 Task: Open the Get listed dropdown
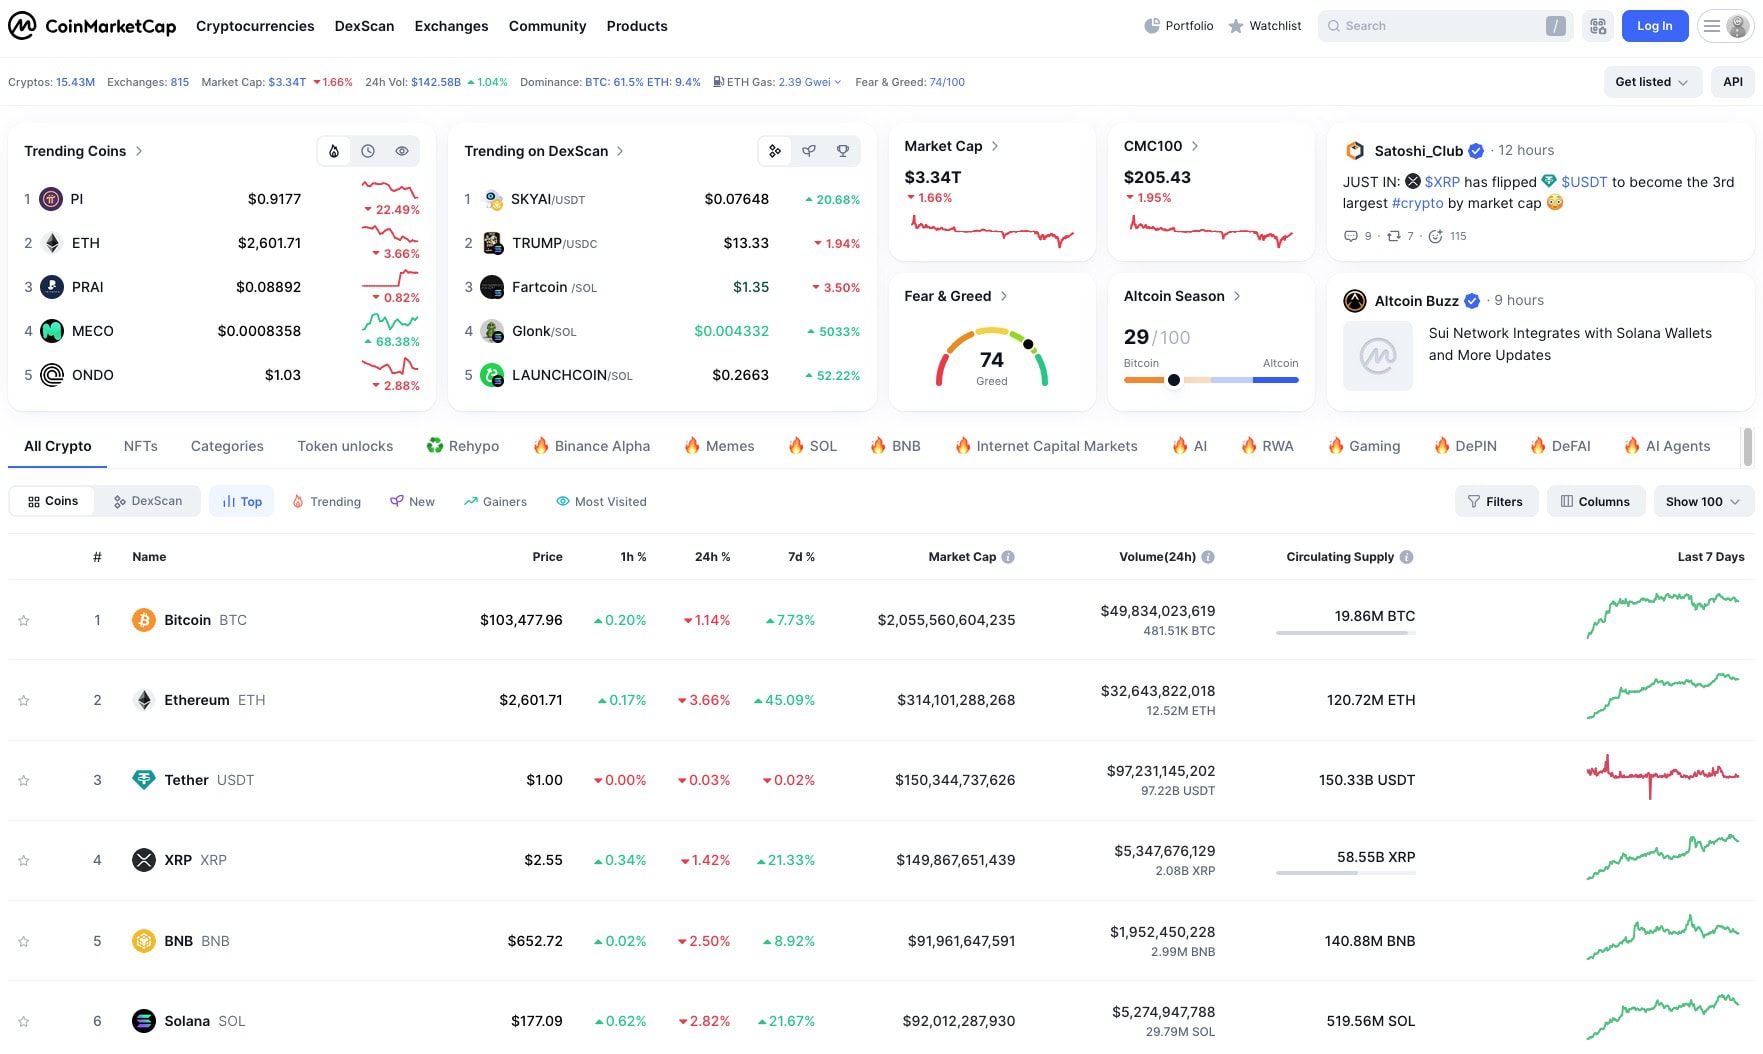tap(1652, 82)
